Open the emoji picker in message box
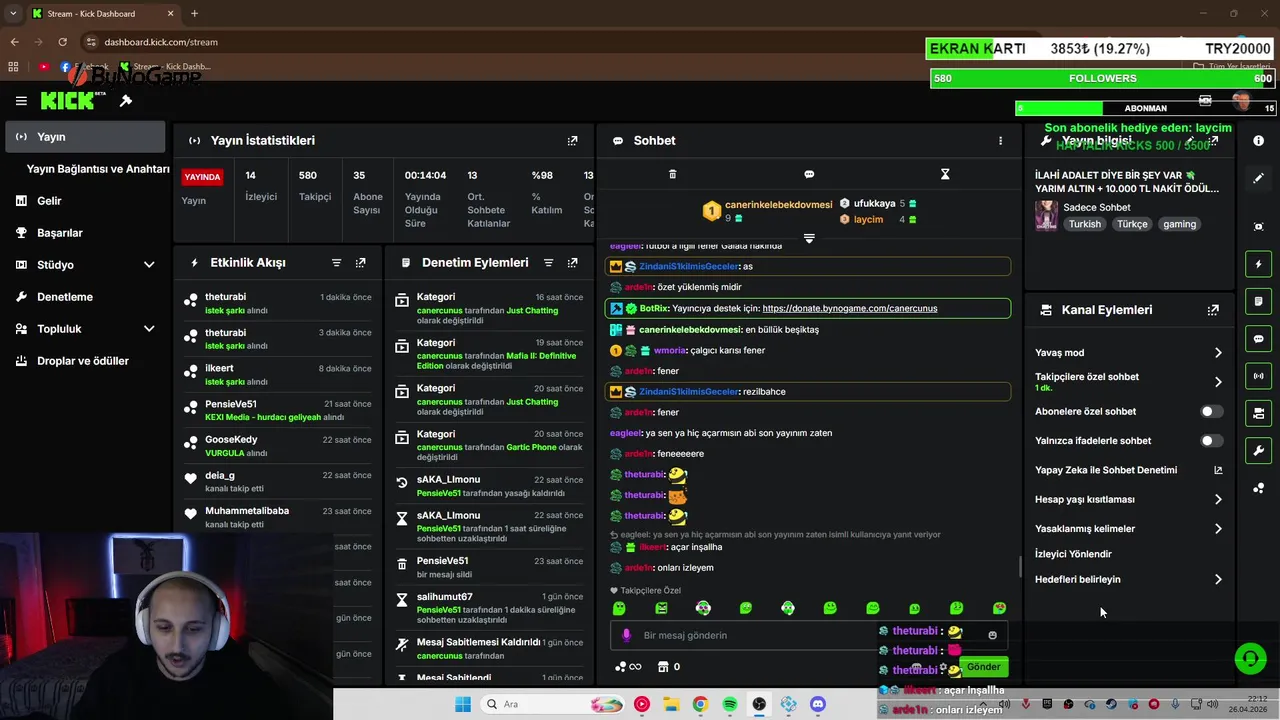The width and height of the screenshot is (1280, 720). pos(992,635)
